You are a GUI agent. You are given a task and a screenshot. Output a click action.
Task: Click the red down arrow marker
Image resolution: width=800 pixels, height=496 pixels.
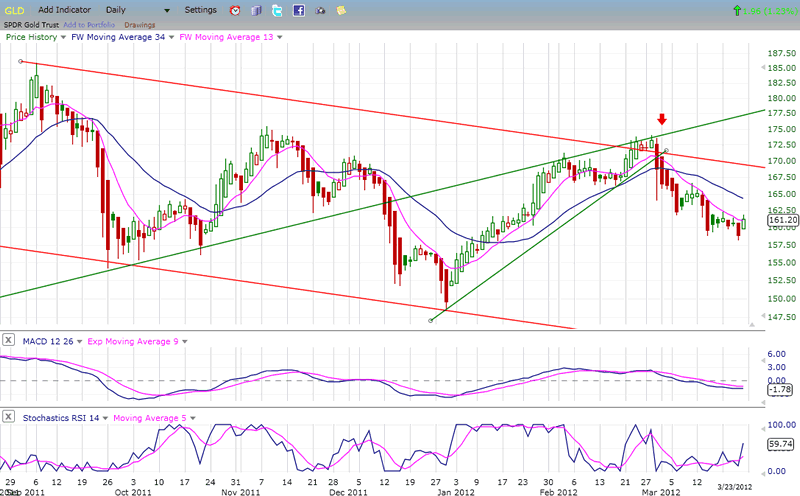pos(661,119)
